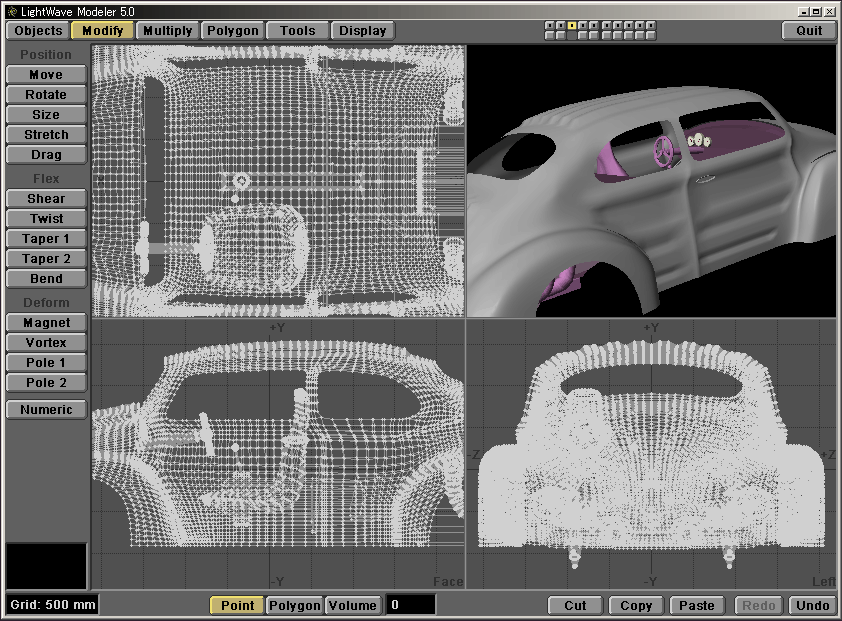The width and height of the screenshot is (842, 621).
Task: Set layer 10 as background layer
Action: 651,35
